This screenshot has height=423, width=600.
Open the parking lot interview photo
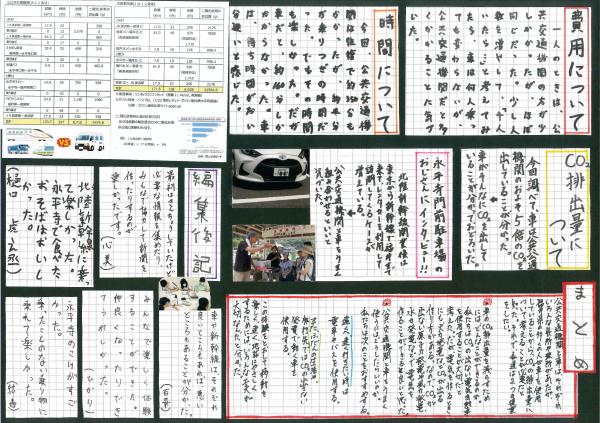tap(274, 253)
